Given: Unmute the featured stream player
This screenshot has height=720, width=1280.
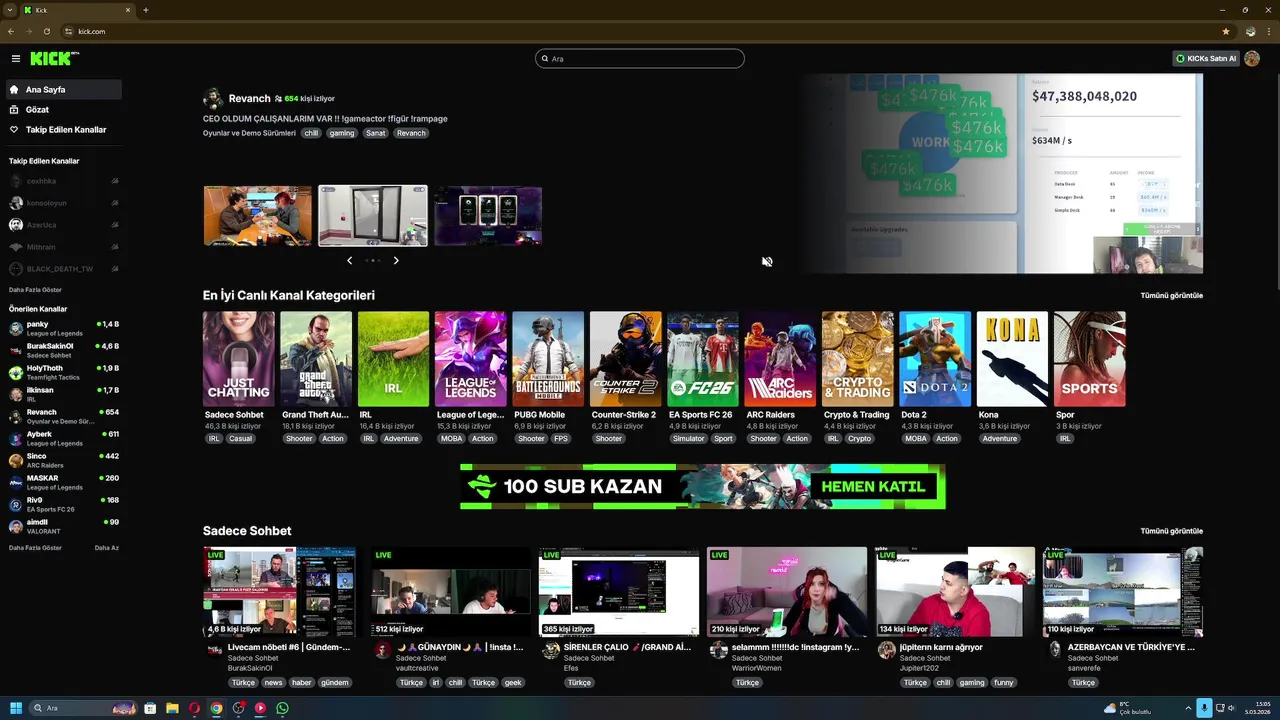Looking at the screenshot, I should pos(767,262).
